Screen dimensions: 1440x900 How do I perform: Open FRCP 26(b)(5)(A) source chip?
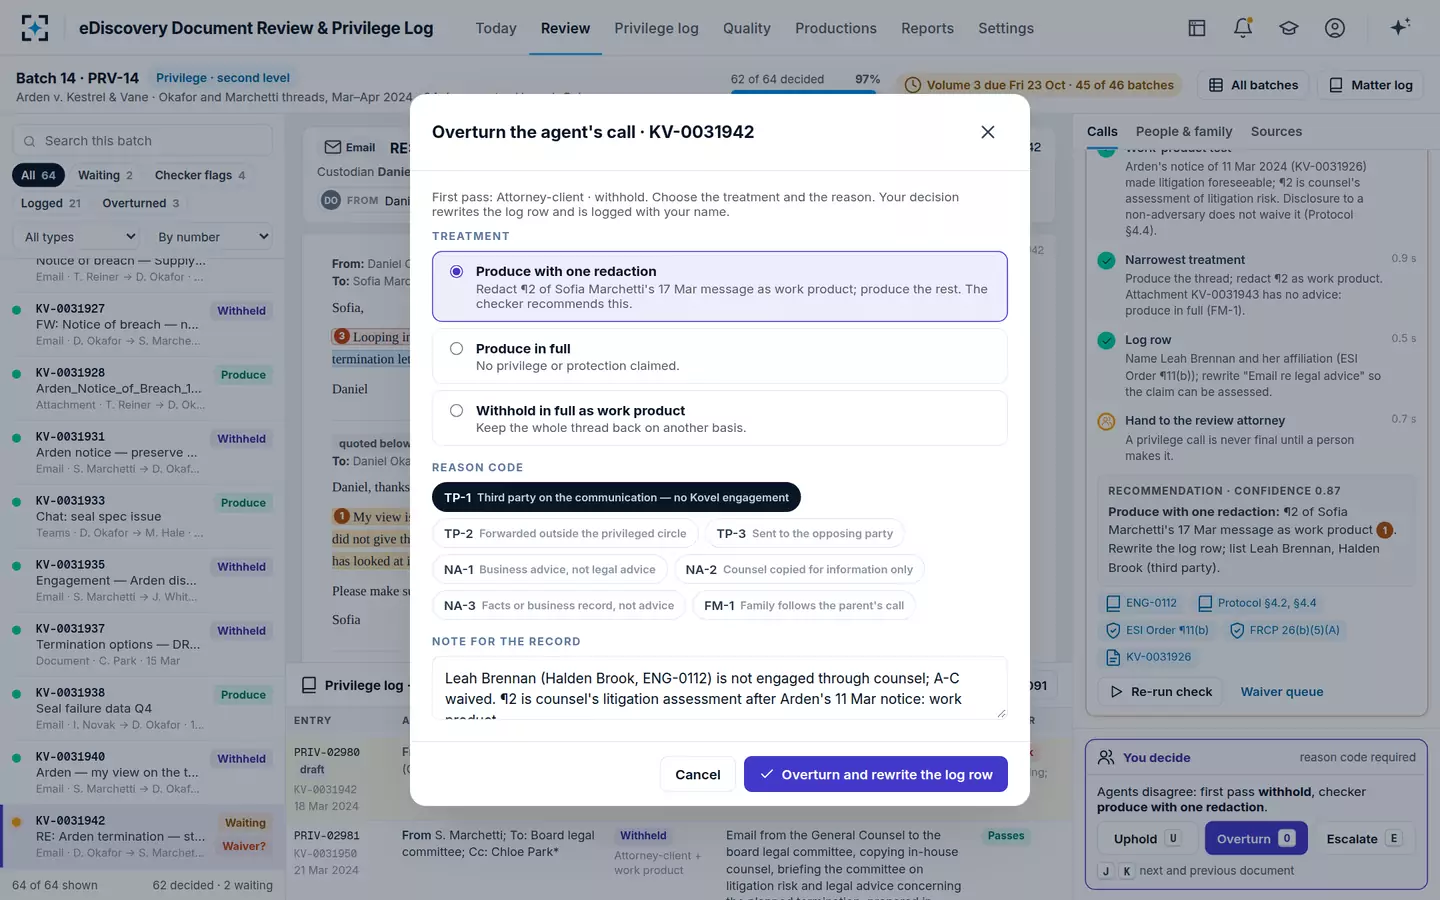[x=1285, y=630]
